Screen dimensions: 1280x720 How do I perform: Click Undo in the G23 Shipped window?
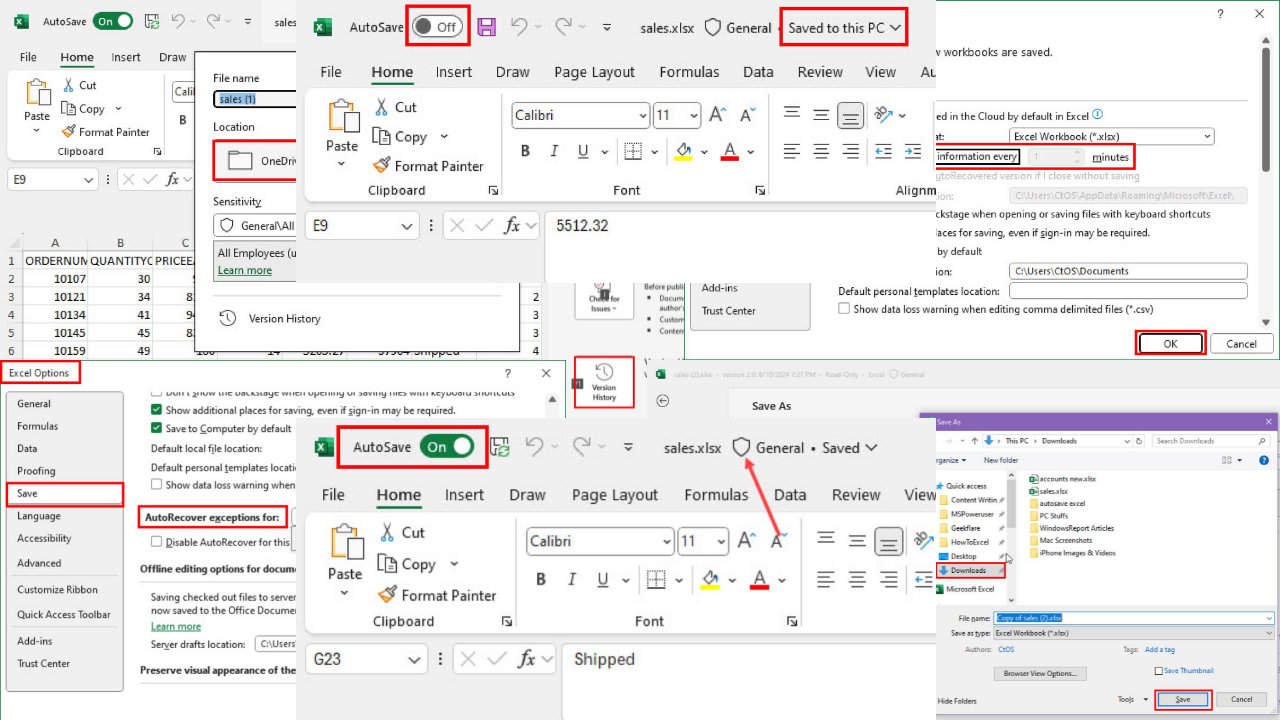click(x=534, y=447)
